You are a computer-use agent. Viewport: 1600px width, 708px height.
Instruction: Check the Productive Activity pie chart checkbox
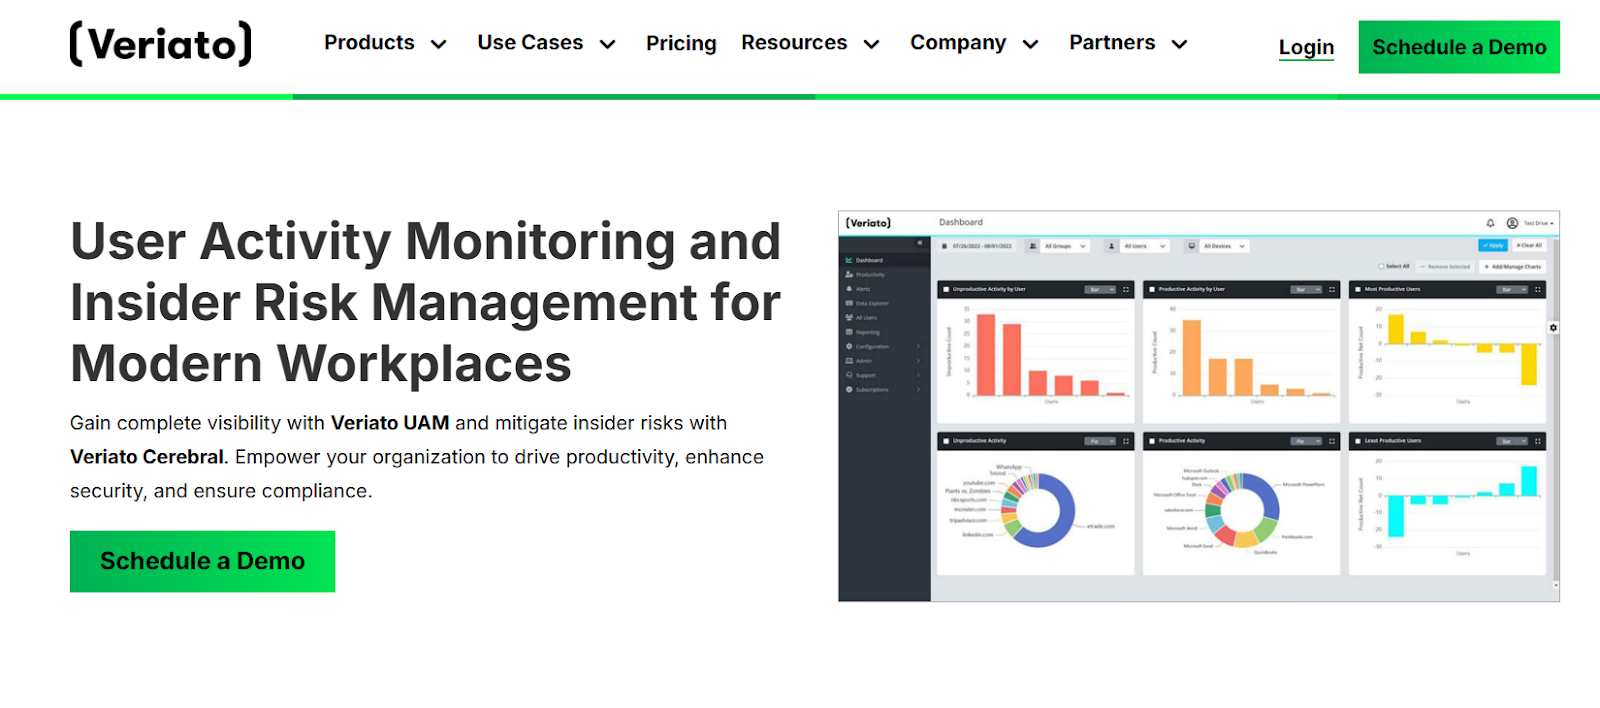pos(1152,441)
